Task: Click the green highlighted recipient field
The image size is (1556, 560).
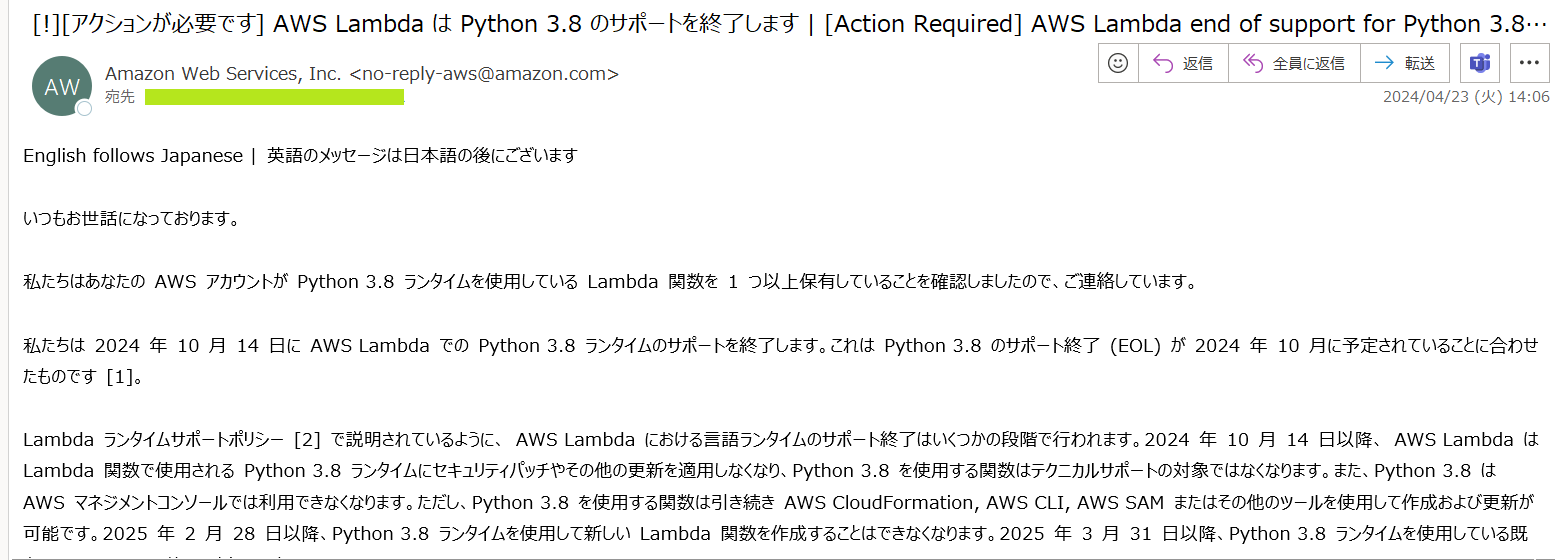Action: [274, 97]
